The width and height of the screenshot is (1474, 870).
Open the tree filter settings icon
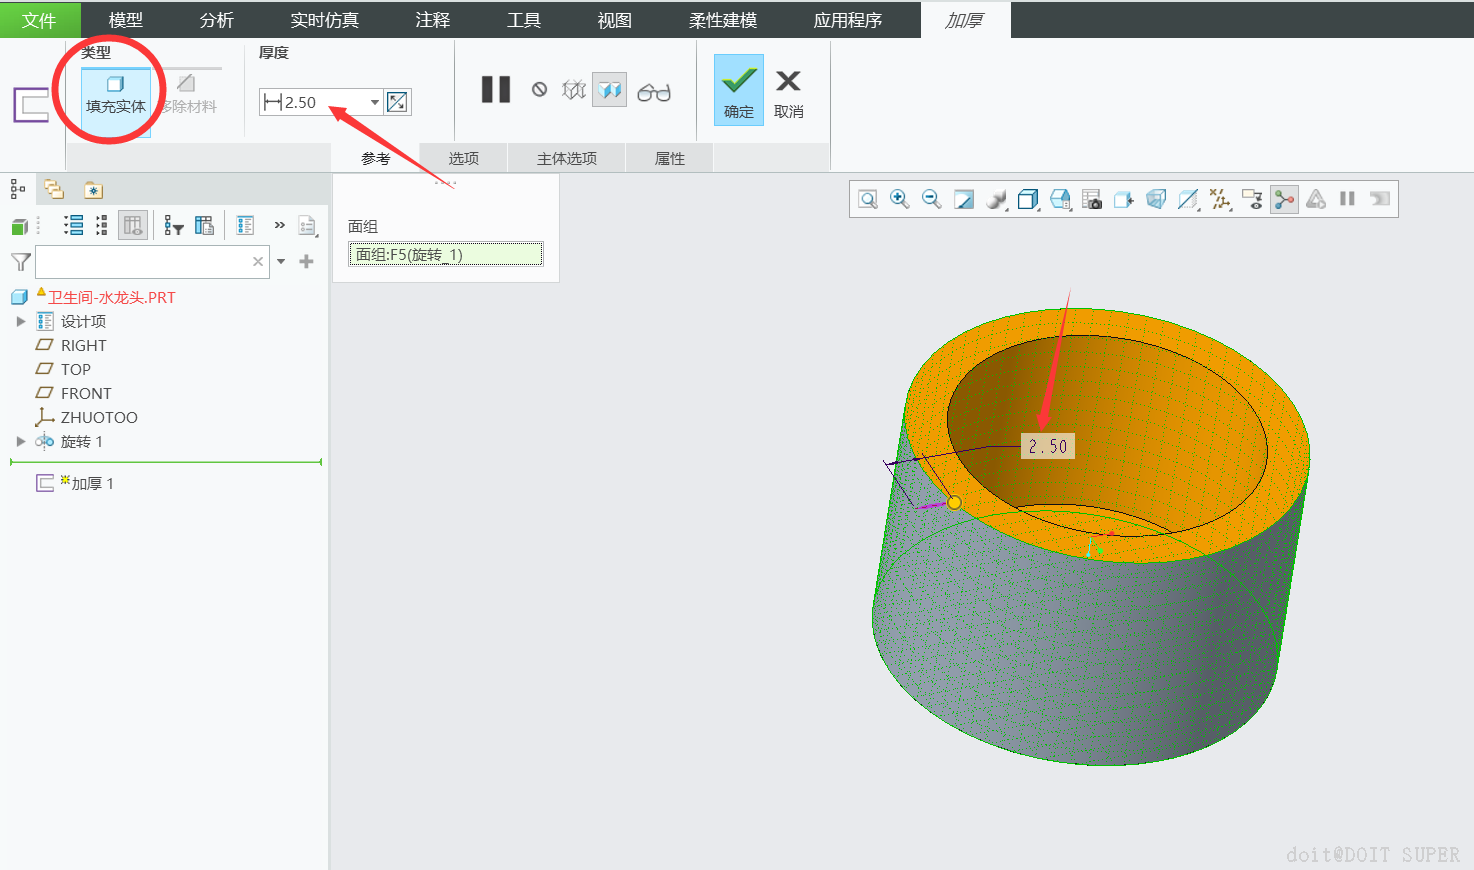174,226
